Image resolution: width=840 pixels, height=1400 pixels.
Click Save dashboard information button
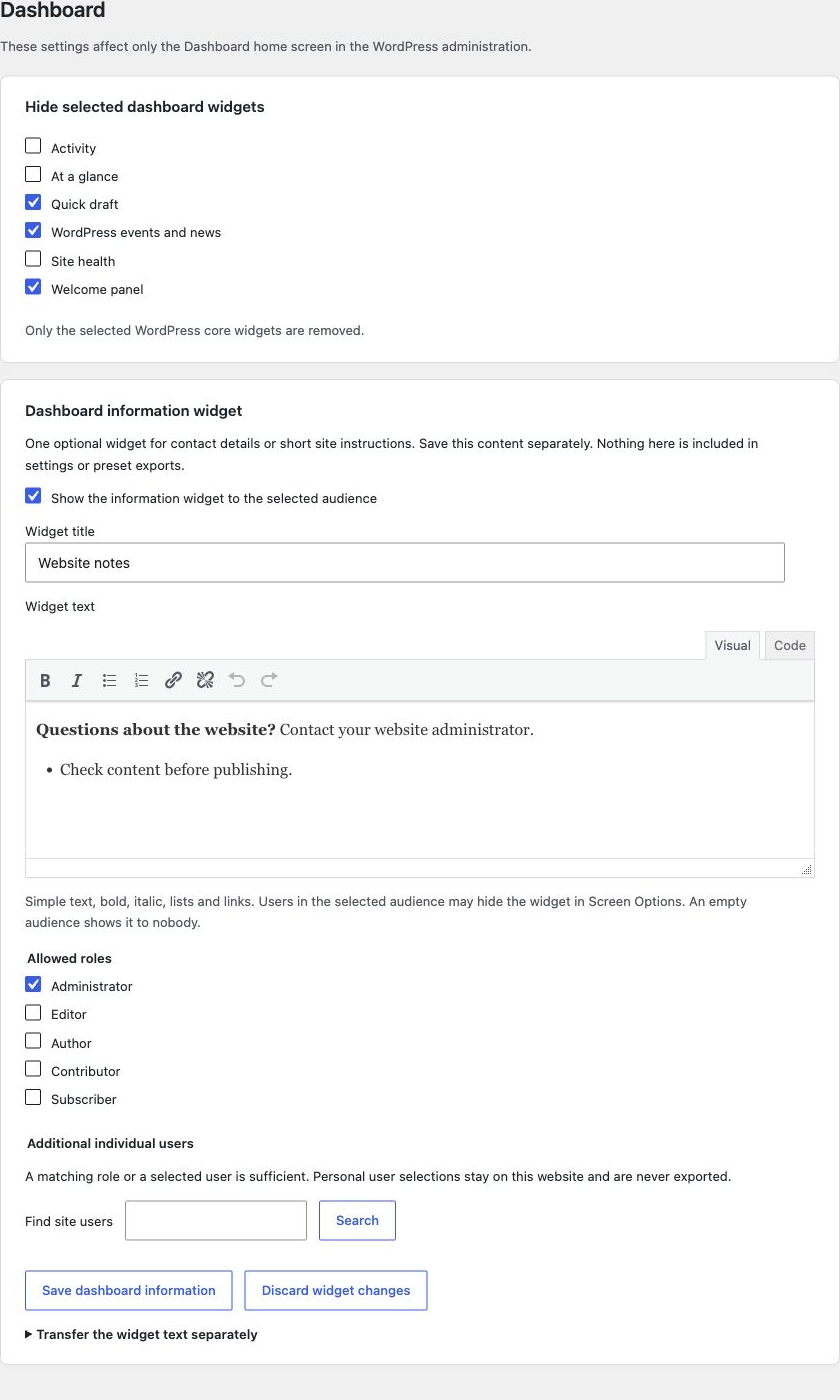128,1290
